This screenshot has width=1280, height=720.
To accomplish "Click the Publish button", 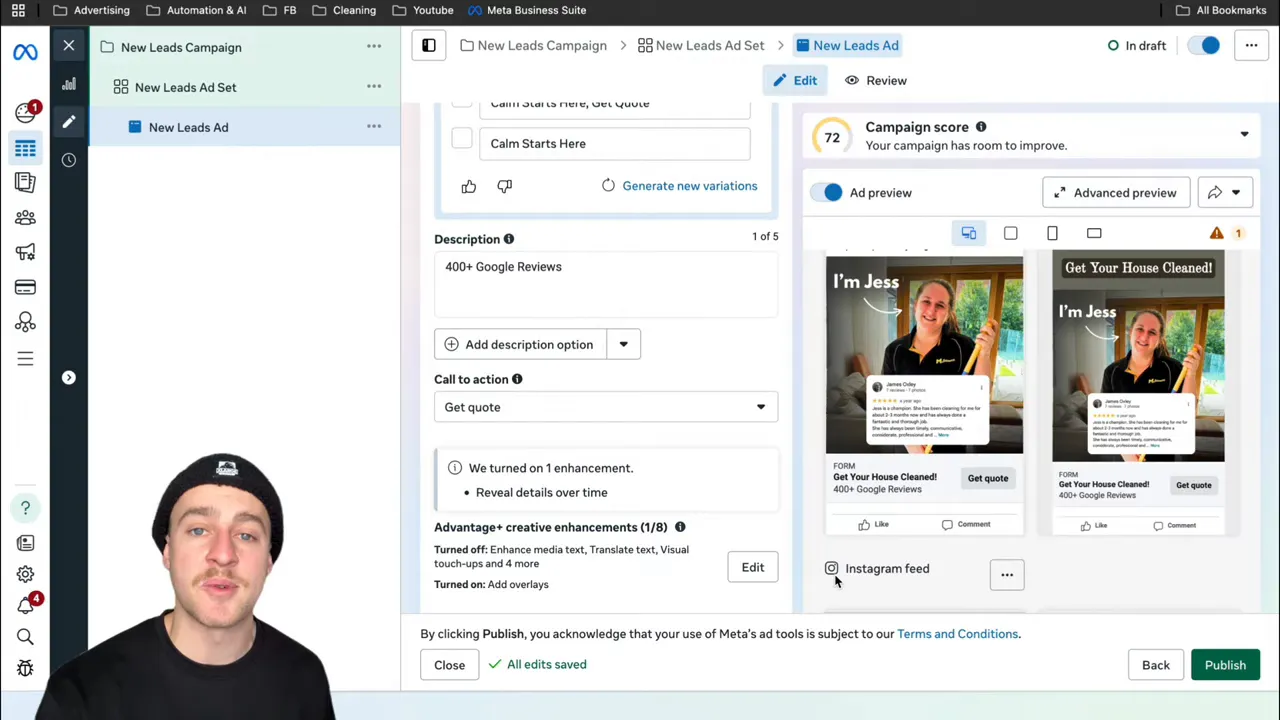I will [1225, 665].
